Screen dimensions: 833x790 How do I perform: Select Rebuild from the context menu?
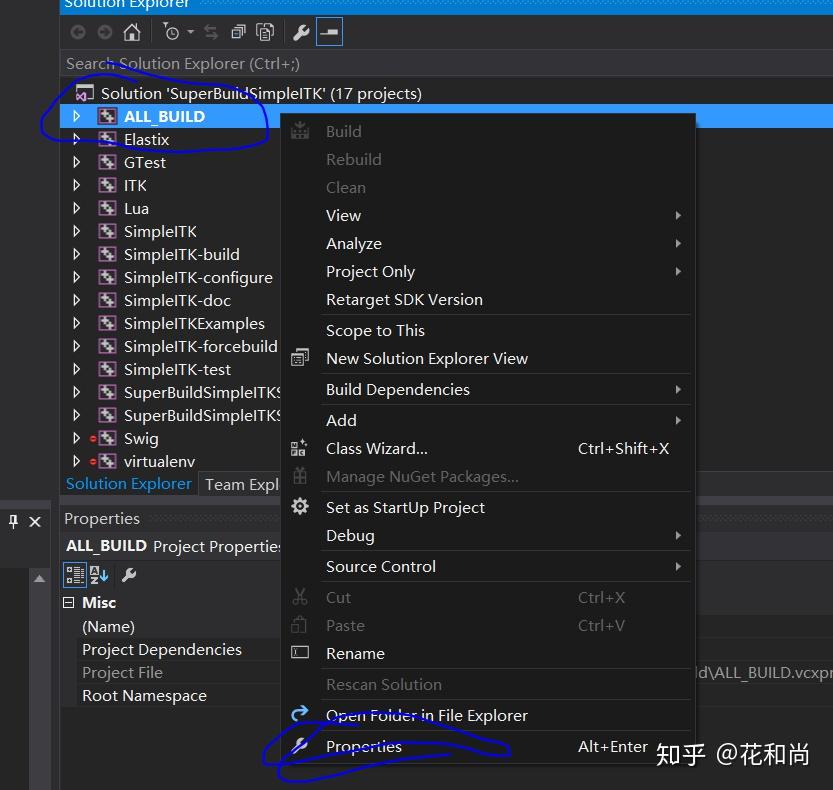pyautogui.click(x=353, y=159)
